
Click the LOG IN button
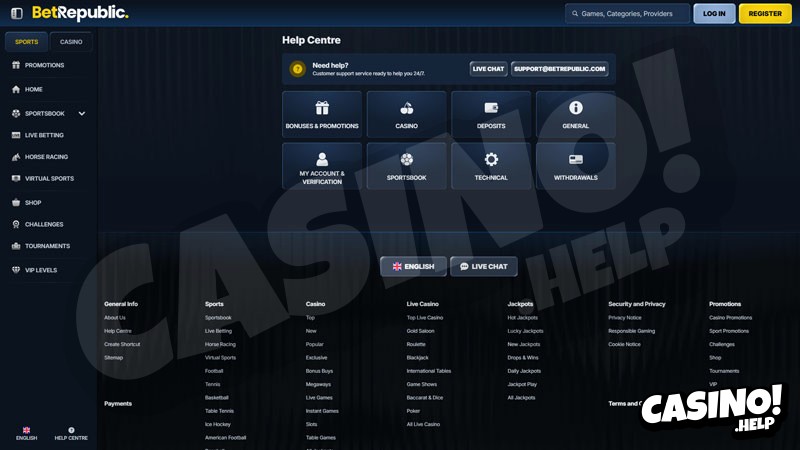click(x=714, y=14)
